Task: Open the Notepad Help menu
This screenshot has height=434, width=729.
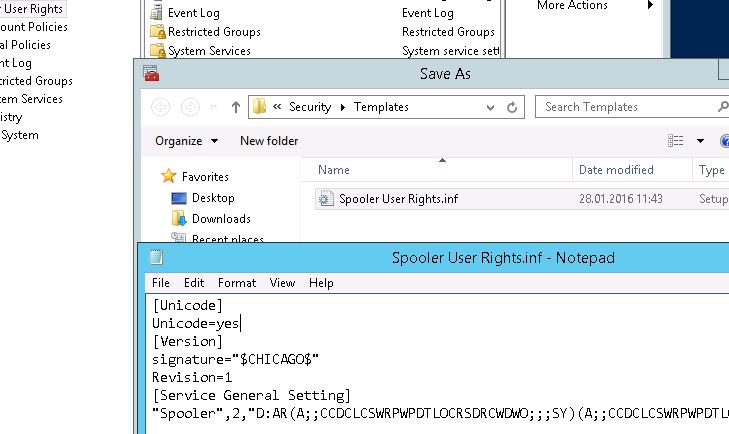Action: (321, 283)
